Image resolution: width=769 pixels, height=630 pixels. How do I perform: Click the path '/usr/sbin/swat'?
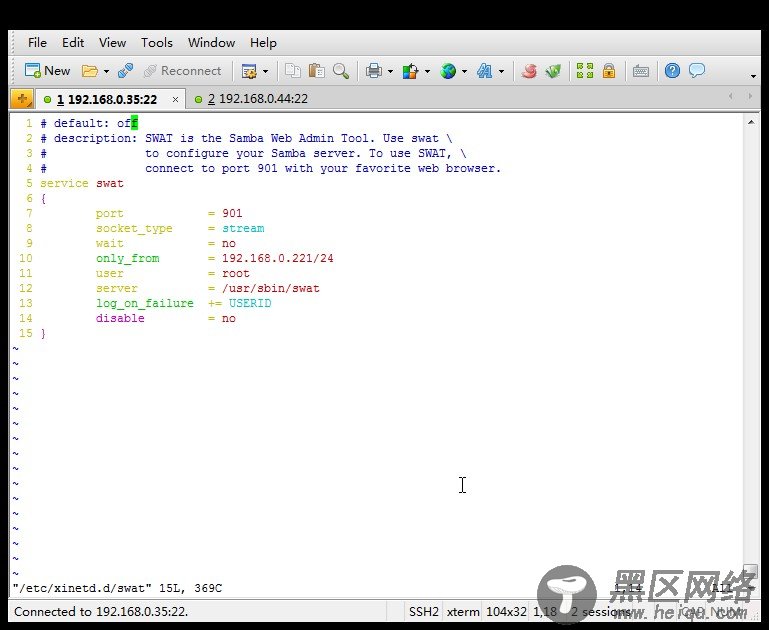click(271, 288)
